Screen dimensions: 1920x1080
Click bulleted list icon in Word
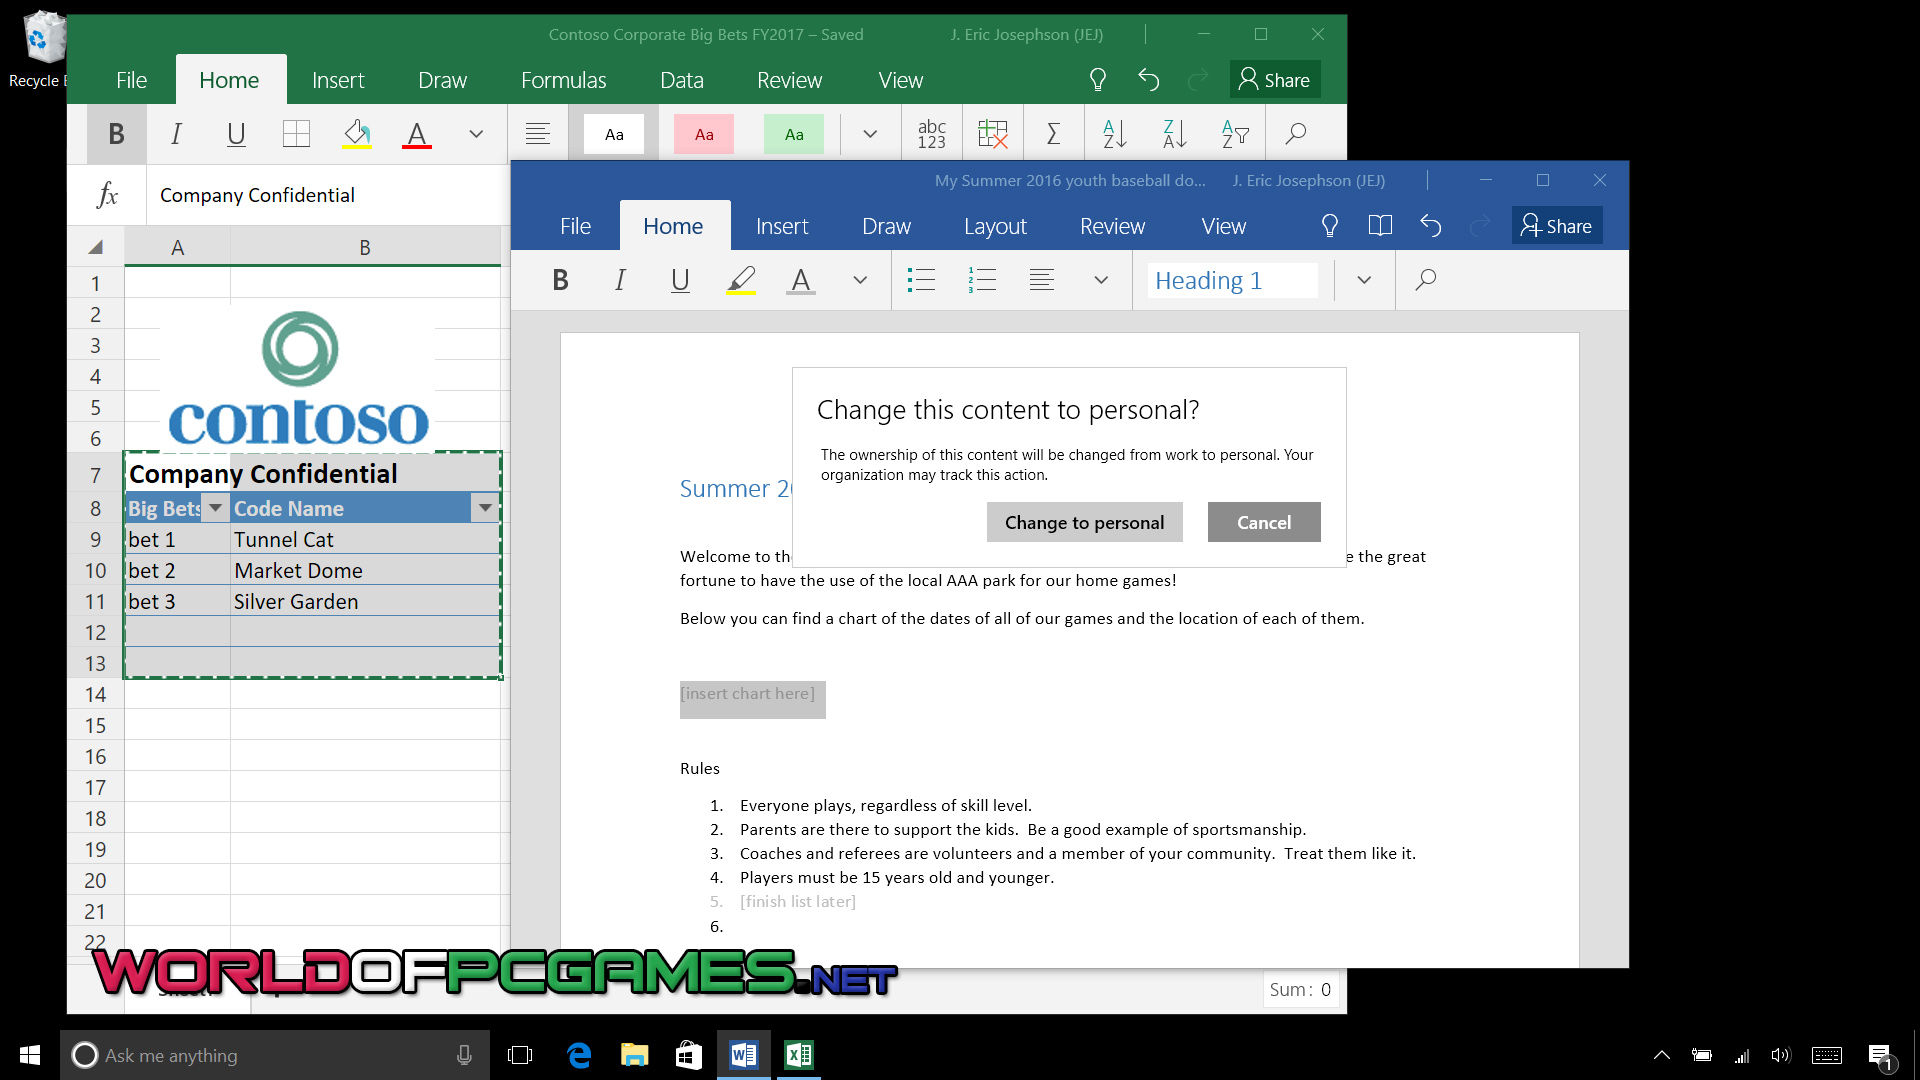pos(921,280)
